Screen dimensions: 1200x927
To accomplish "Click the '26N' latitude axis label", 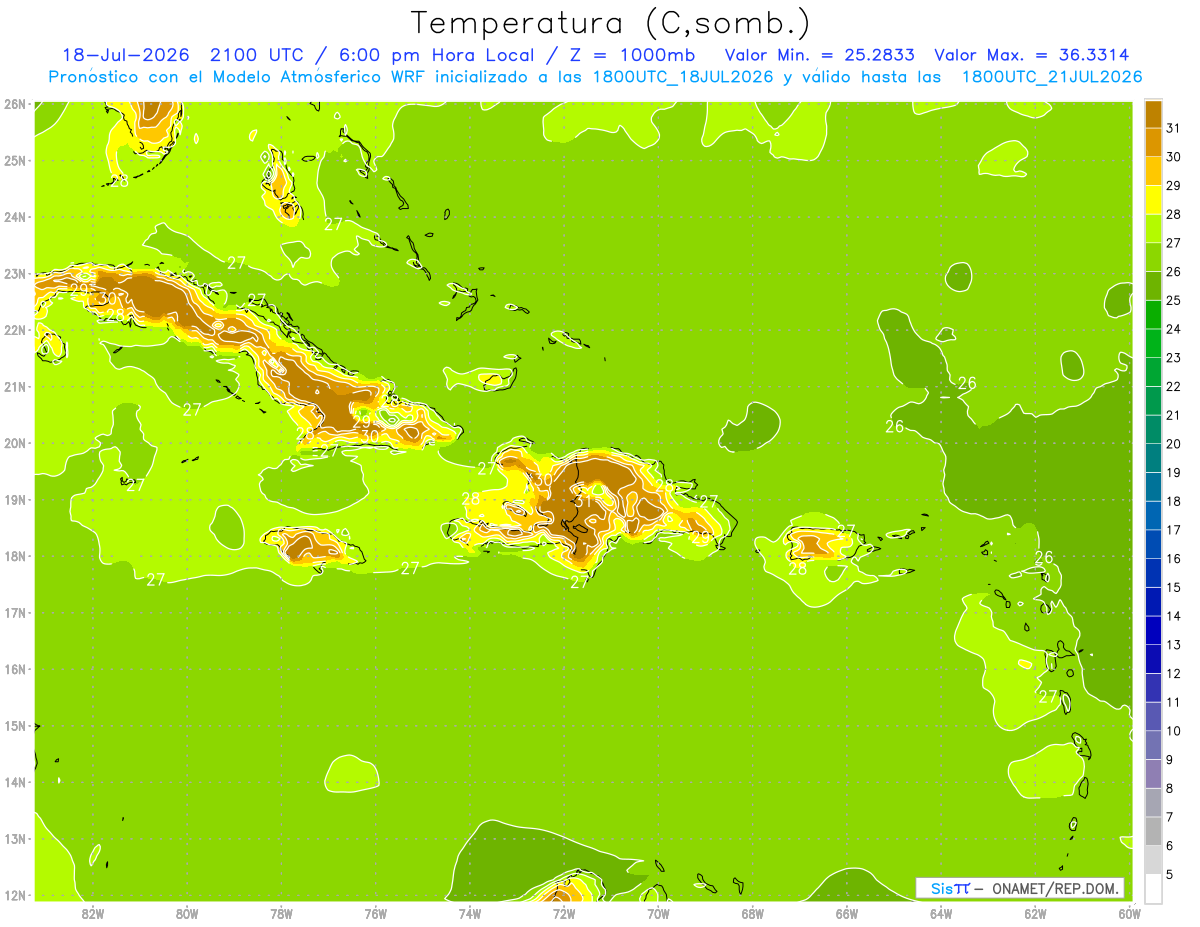I will pos(14,104).
